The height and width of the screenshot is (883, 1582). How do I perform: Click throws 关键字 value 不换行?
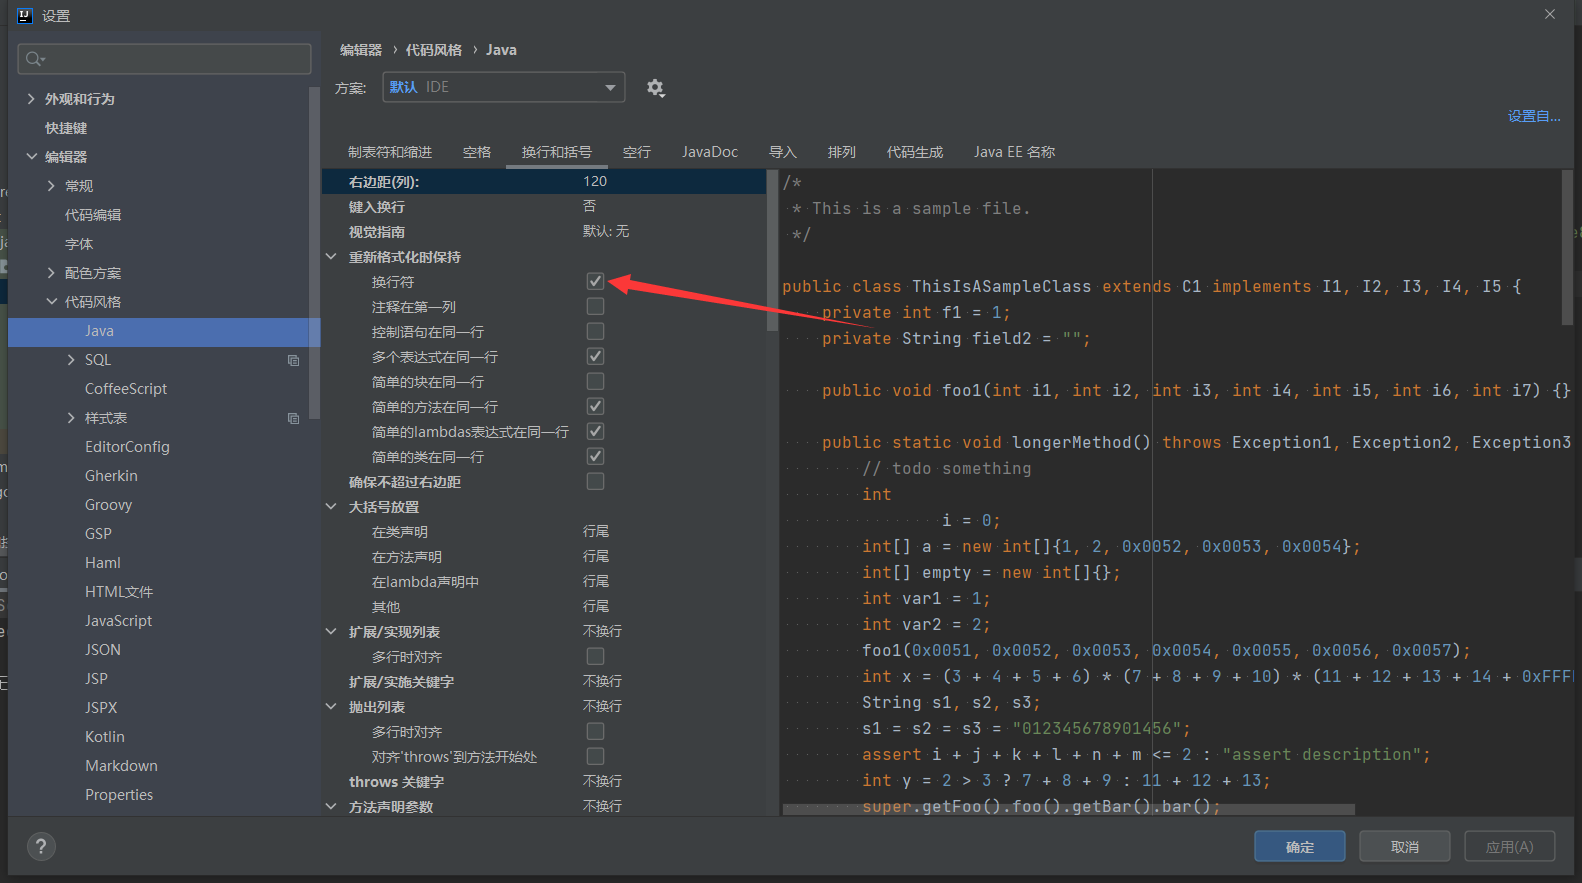click(x=602, y=781)
